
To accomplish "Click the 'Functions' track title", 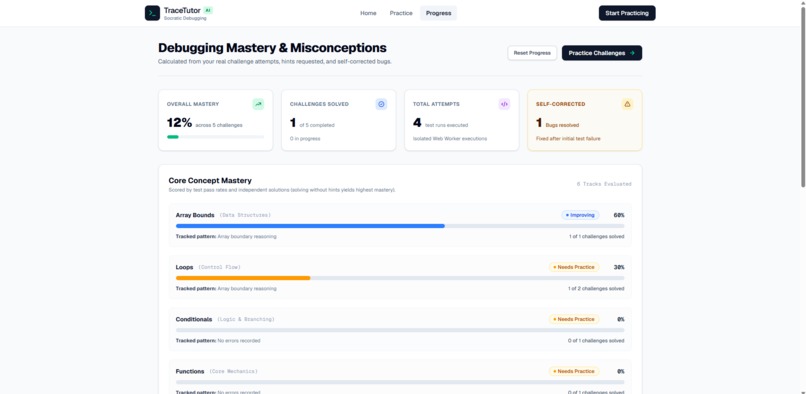I will (x=190, y=371).
